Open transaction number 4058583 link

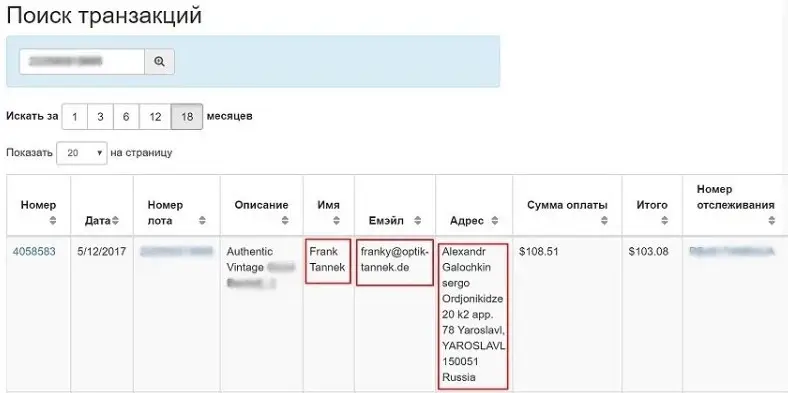(x=34, y=251)
